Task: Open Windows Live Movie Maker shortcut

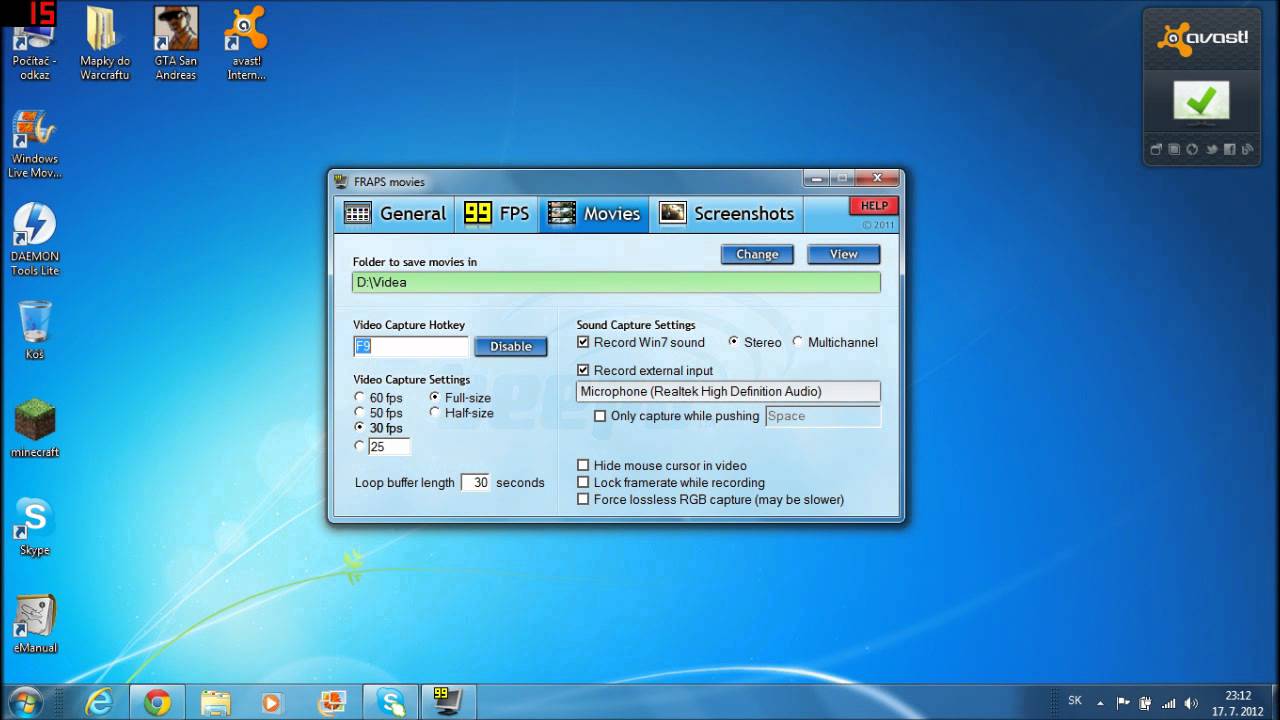Action: 35,145
